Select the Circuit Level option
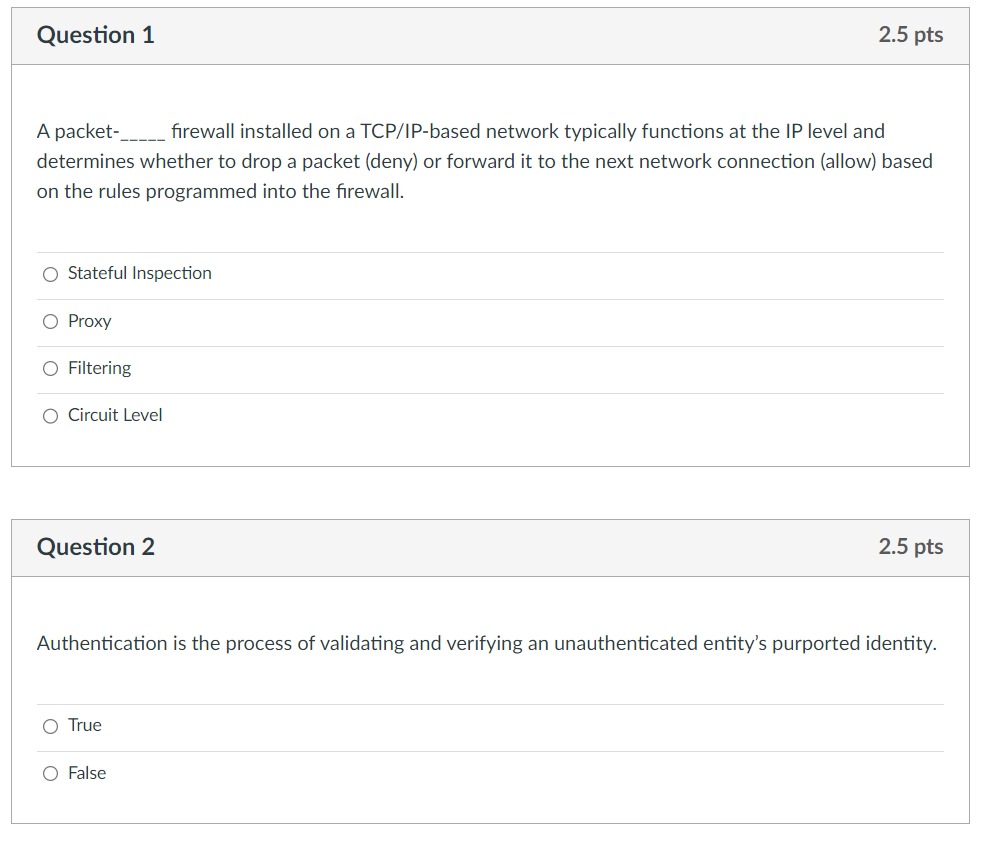The height and width of the screenshot is (841, 984). coord(50,415)
